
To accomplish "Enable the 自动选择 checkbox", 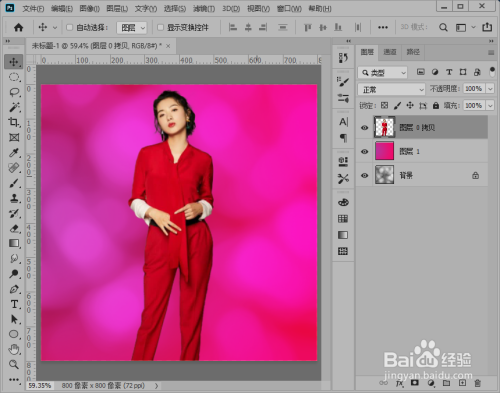I will coord(69,27).
